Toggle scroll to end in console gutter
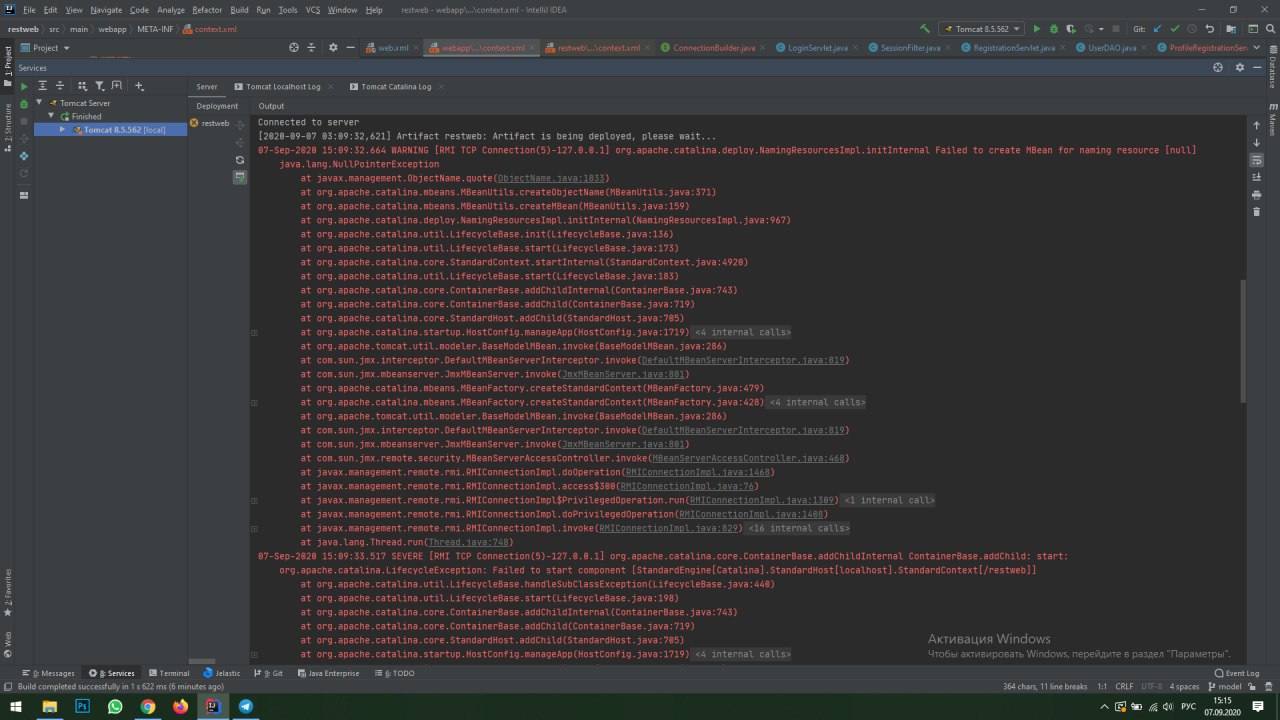 pos(1257,177)
